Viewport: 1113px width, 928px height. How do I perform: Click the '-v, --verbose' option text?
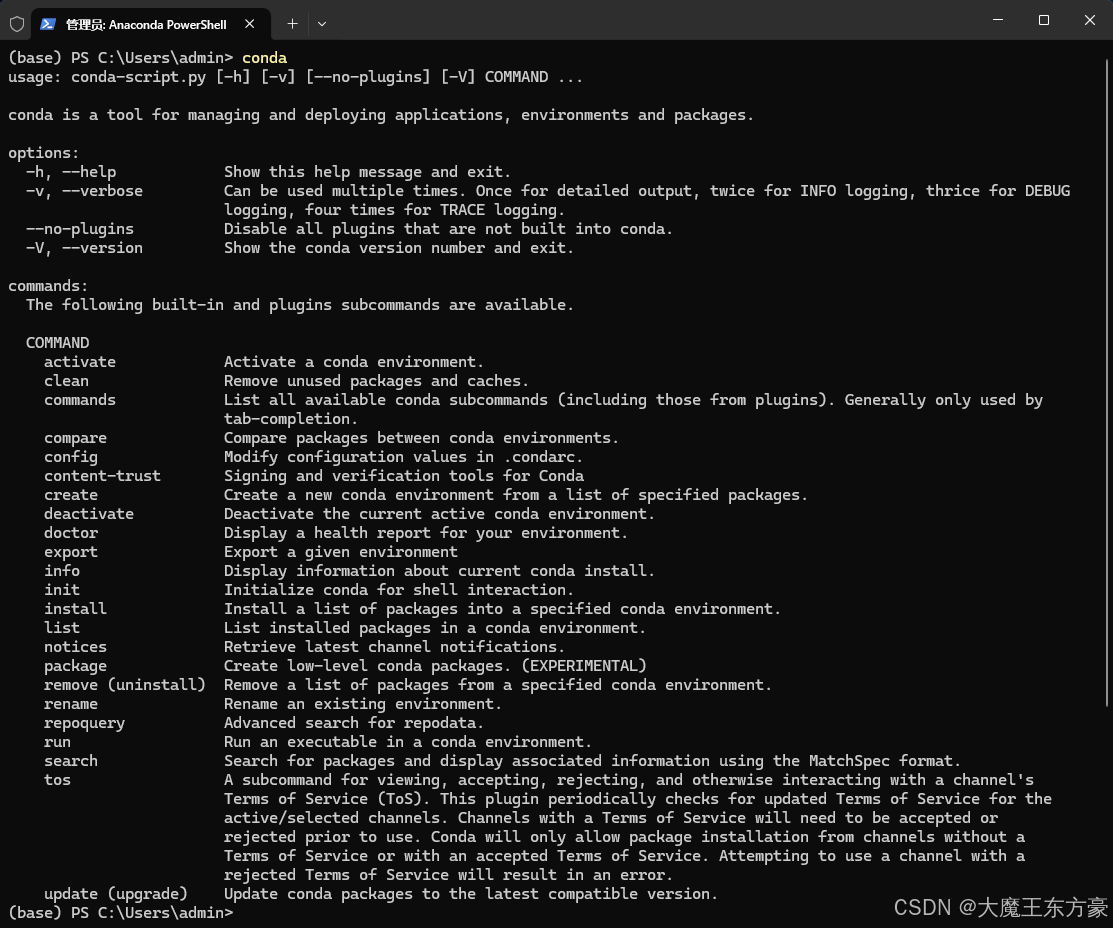84,191
